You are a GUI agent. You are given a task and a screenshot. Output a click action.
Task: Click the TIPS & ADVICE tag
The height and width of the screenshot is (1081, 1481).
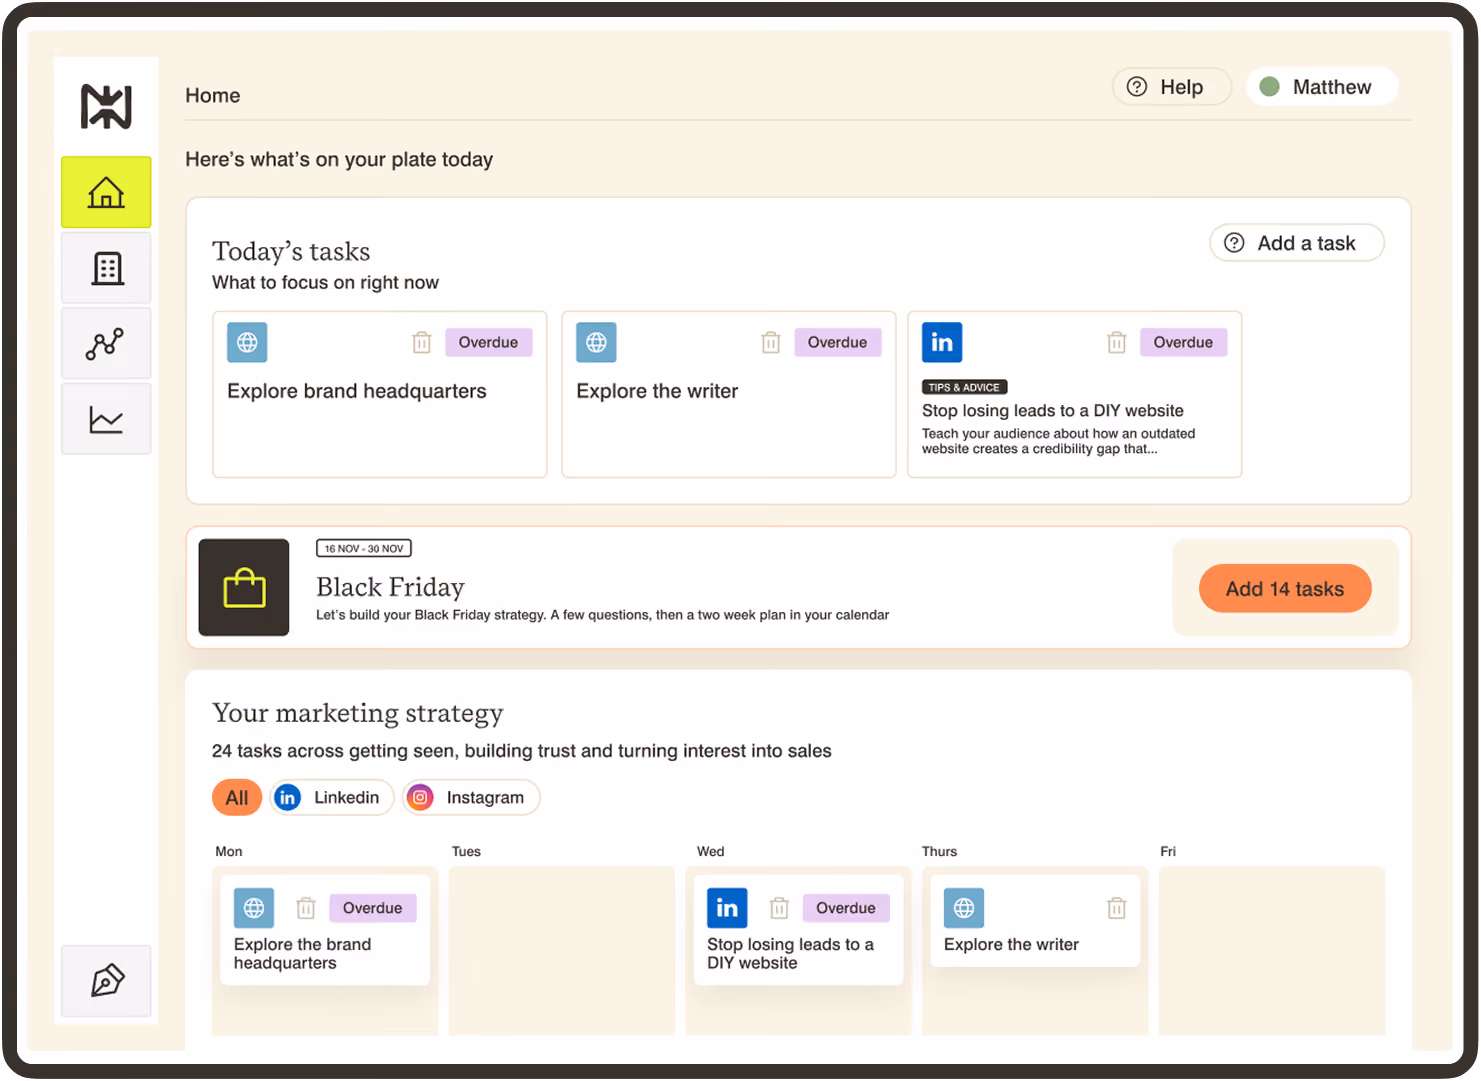pyautogui.click(x=964, y=387)
